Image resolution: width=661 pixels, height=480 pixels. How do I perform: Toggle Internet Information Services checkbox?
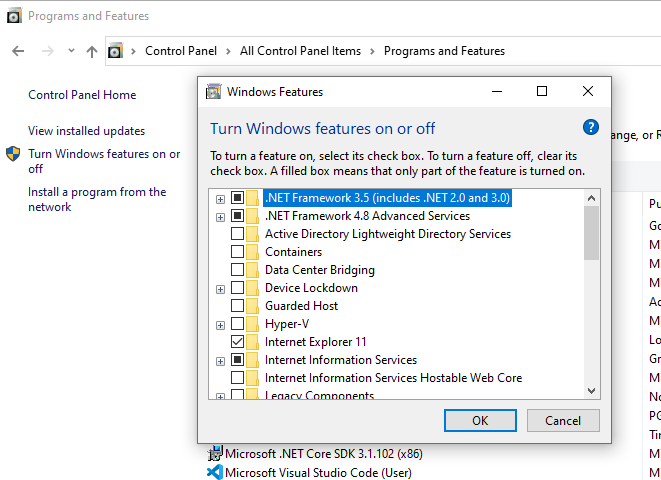[237, 360]
